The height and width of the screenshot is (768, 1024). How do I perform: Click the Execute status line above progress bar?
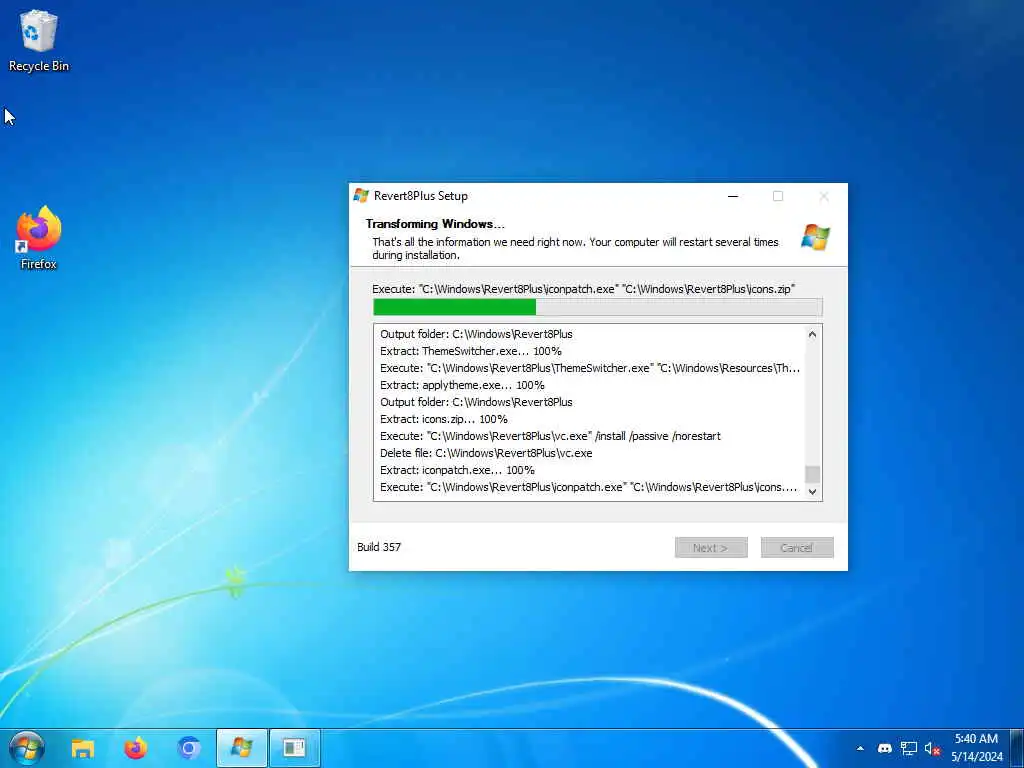tap(583, 289)
